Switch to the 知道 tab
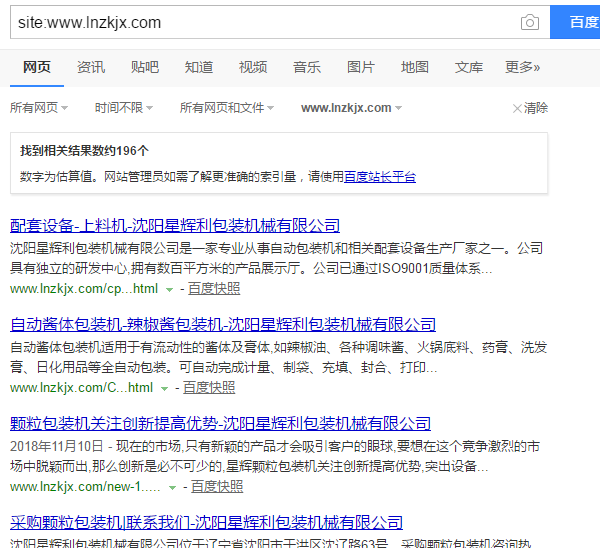Viewport: 600px width, 548px height. [199, 67]
